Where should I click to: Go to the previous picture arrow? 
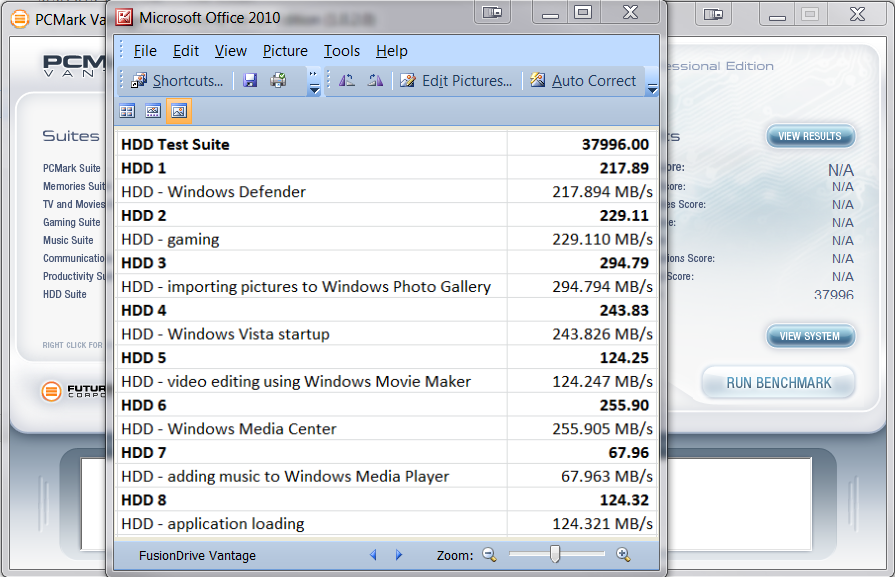click(x=374, y=555)
